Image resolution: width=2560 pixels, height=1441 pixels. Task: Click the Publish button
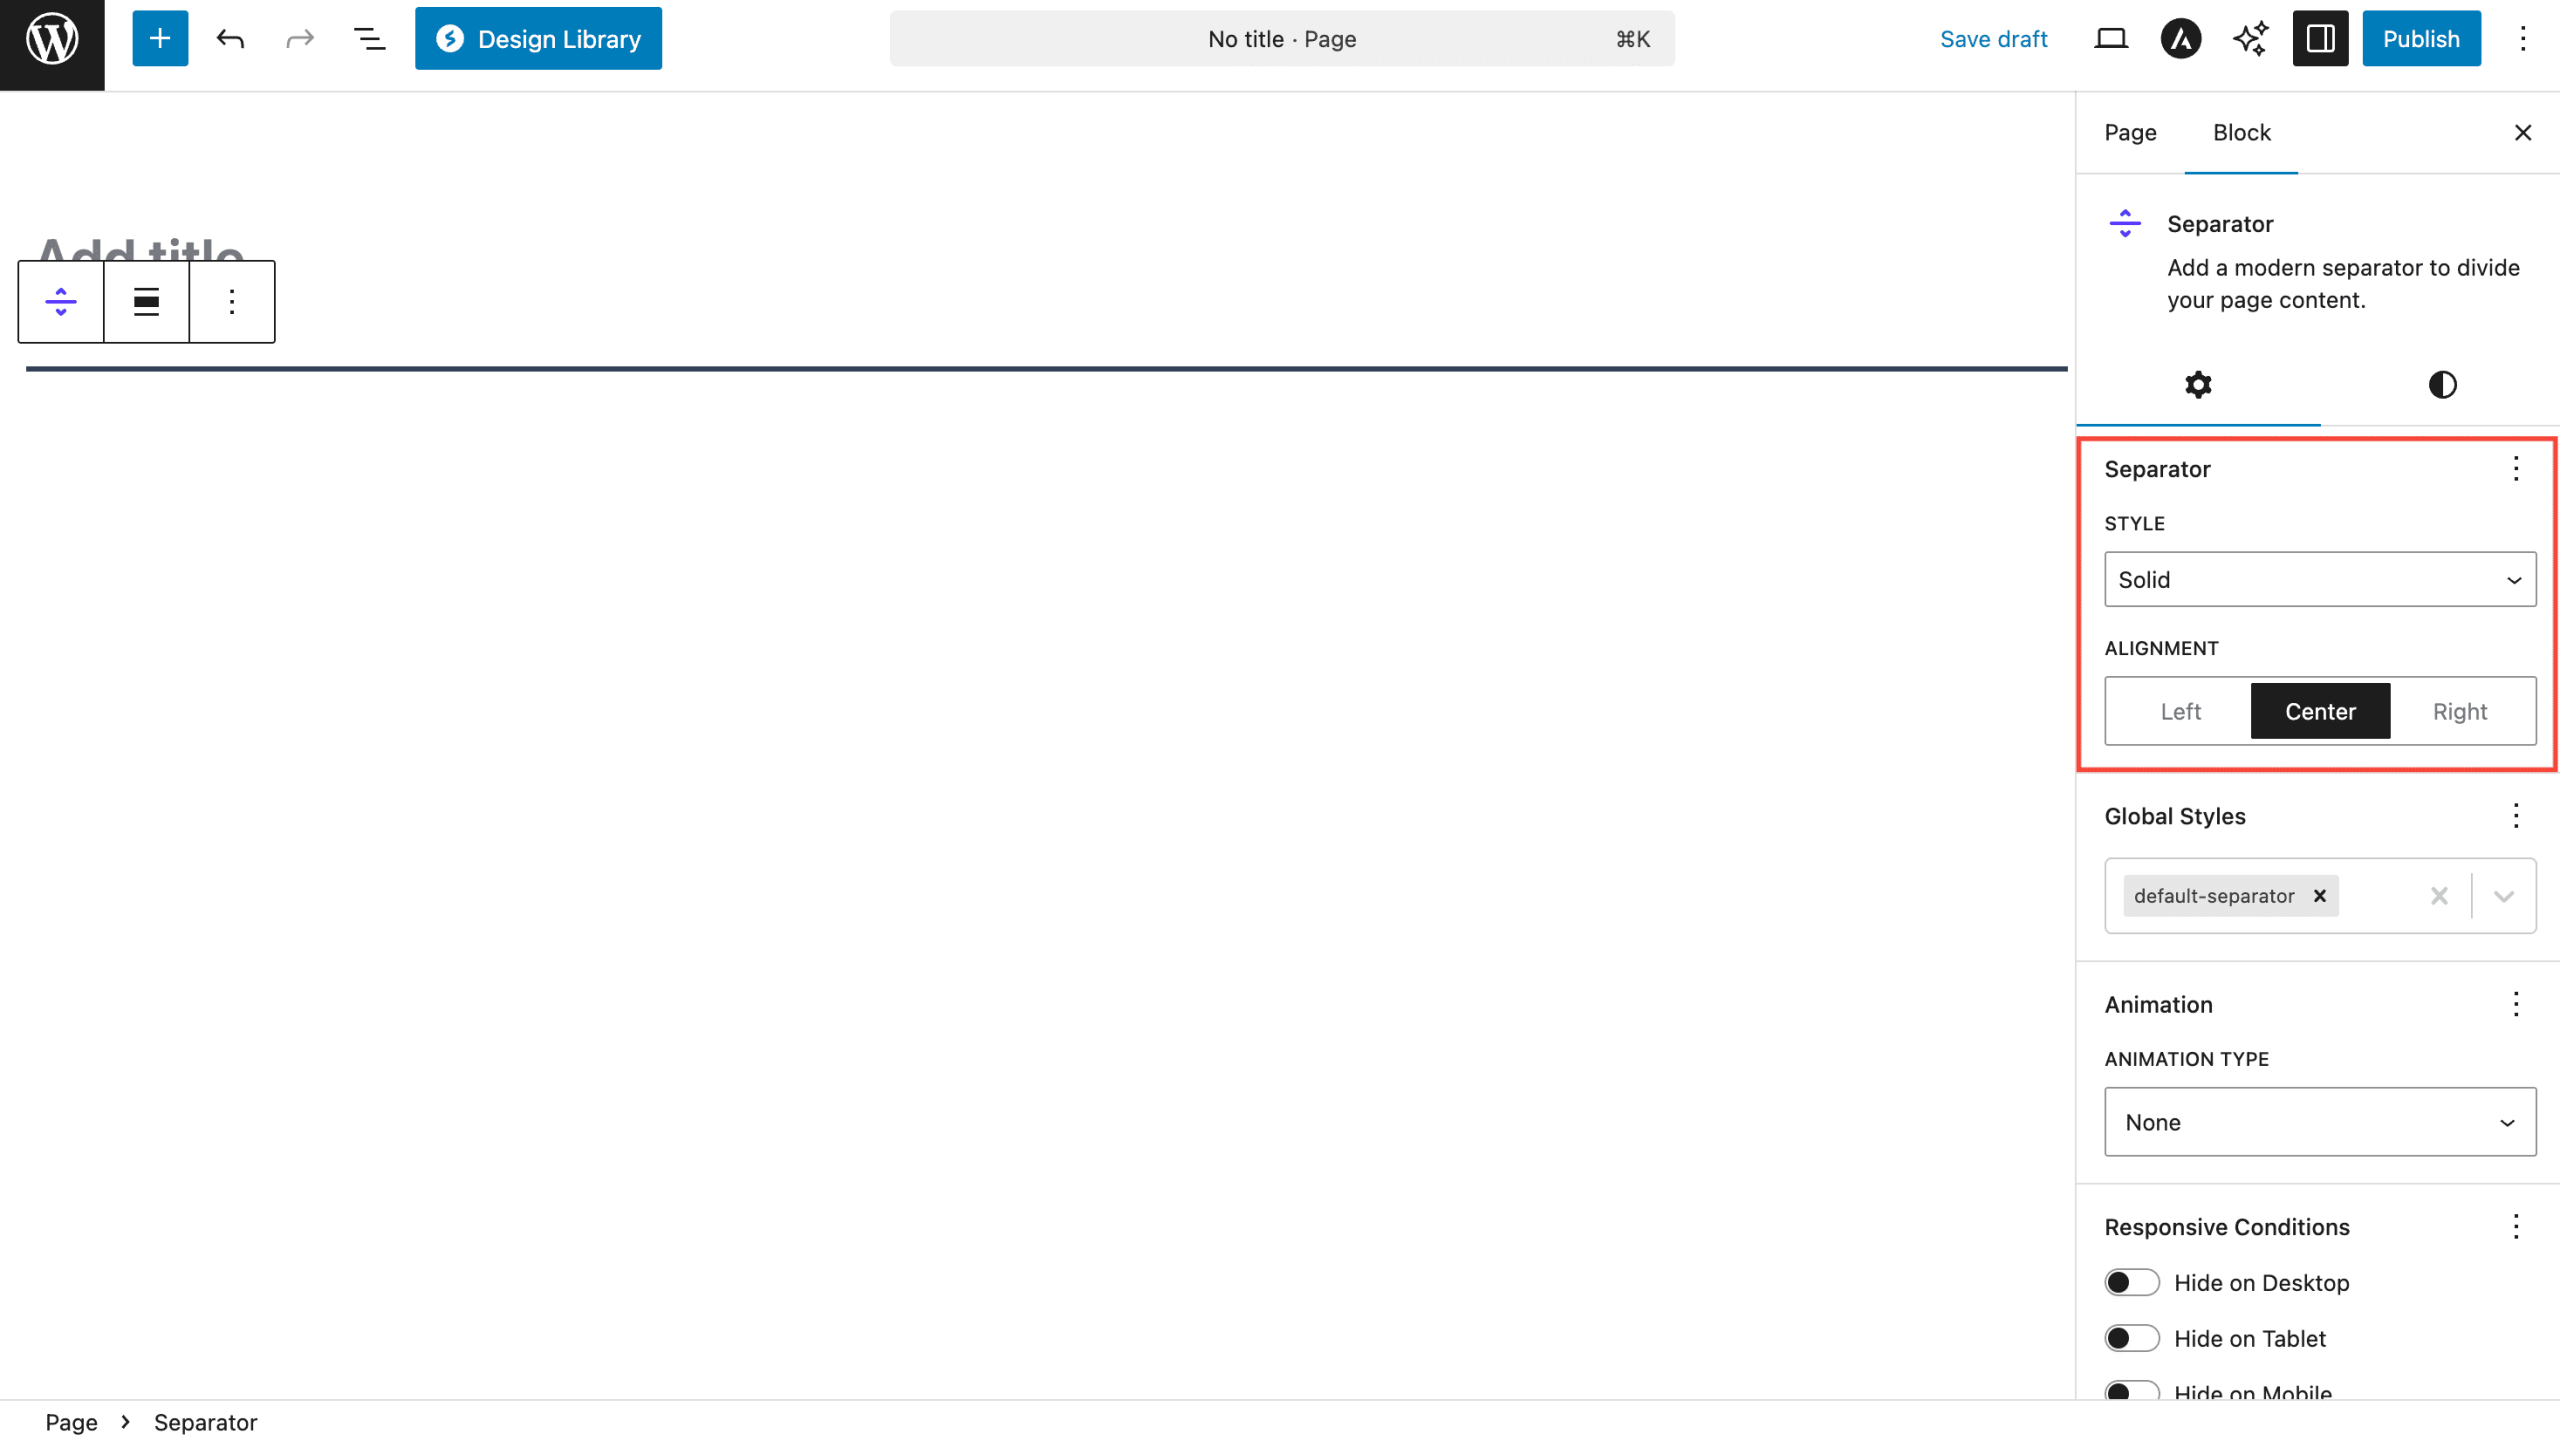(2420, 39)
